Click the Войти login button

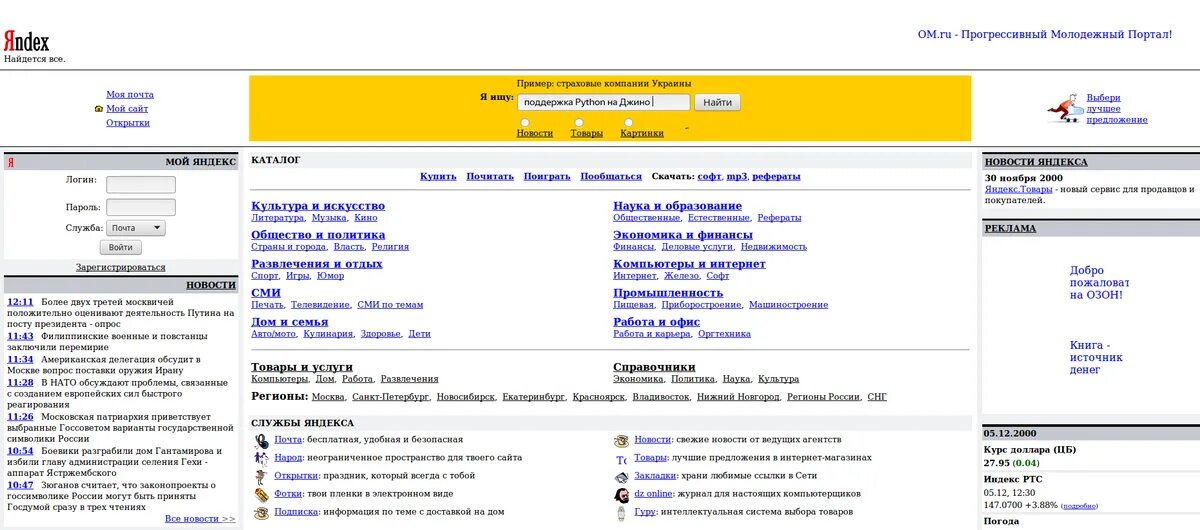click(x=121, y=248)
